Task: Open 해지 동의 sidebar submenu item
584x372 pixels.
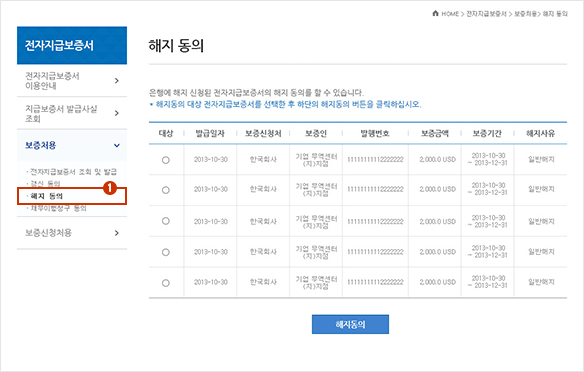Action: 47,196
